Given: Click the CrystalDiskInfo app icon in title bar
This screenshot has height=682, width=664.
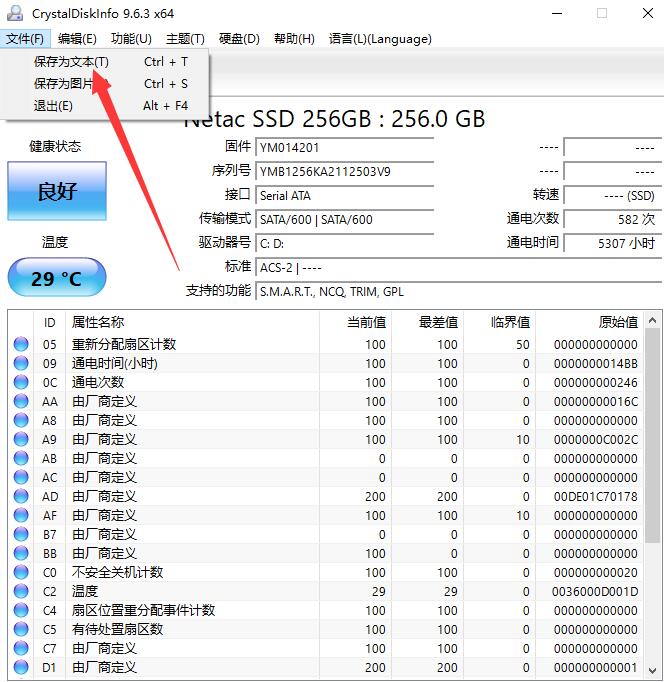Looking at the screenshot, I should coord(14,13).
